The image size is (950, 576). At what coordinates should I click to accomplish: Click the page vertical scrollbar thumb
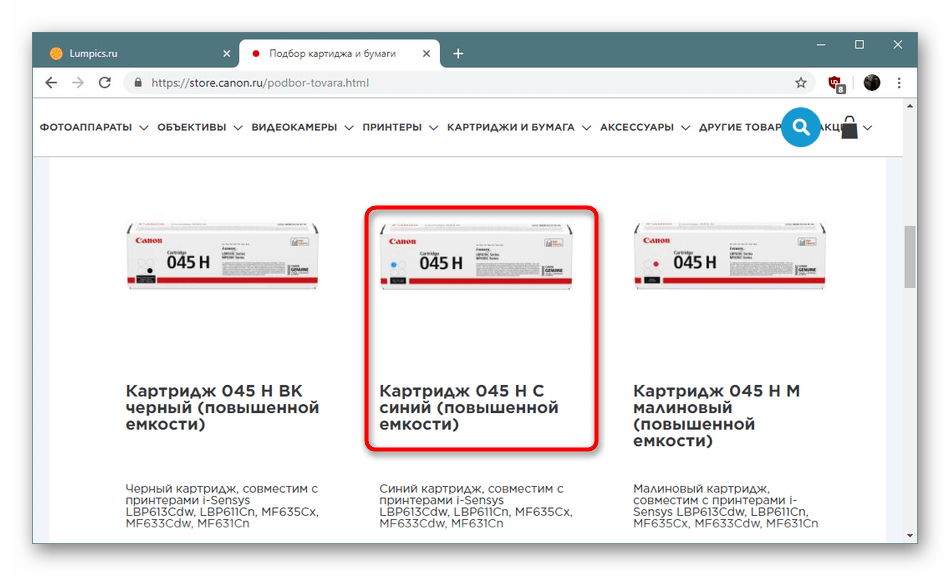point(909,257)
